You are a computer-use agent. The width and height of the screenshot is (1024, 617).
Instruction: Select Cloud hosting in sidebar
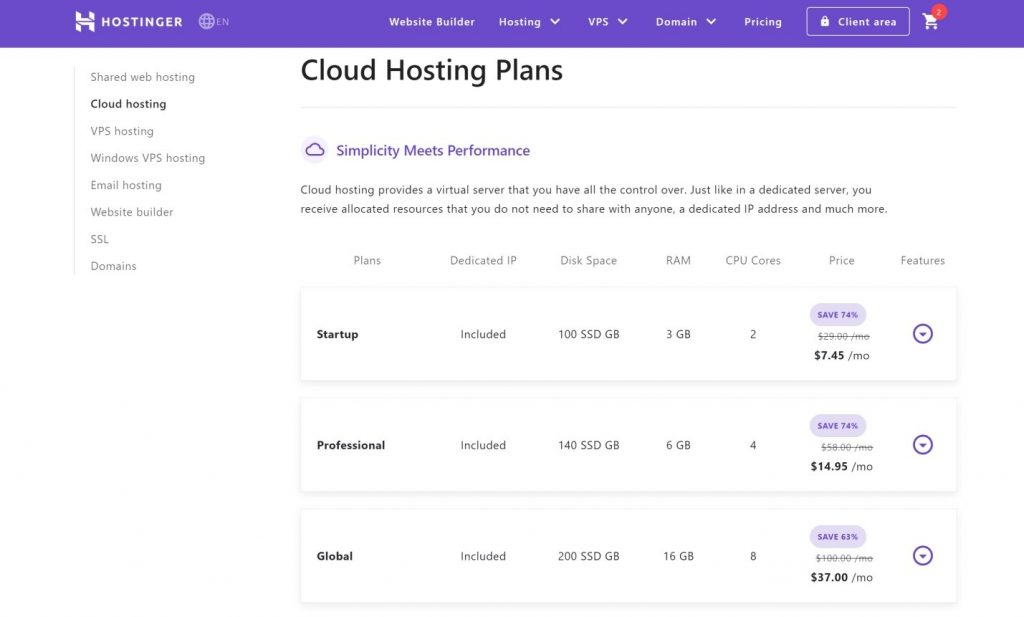pos(128,104)
